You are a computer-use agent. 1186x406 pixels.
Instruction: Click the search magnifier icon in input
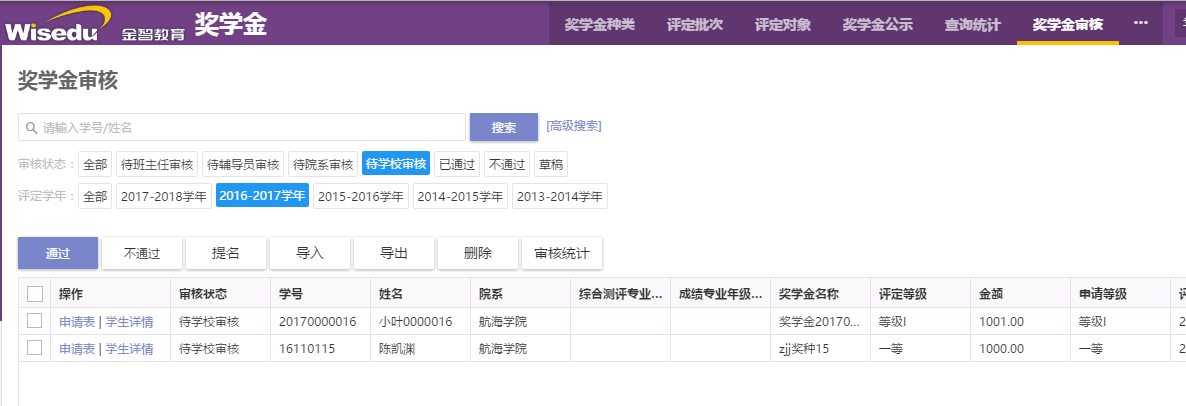pos(31,128)
